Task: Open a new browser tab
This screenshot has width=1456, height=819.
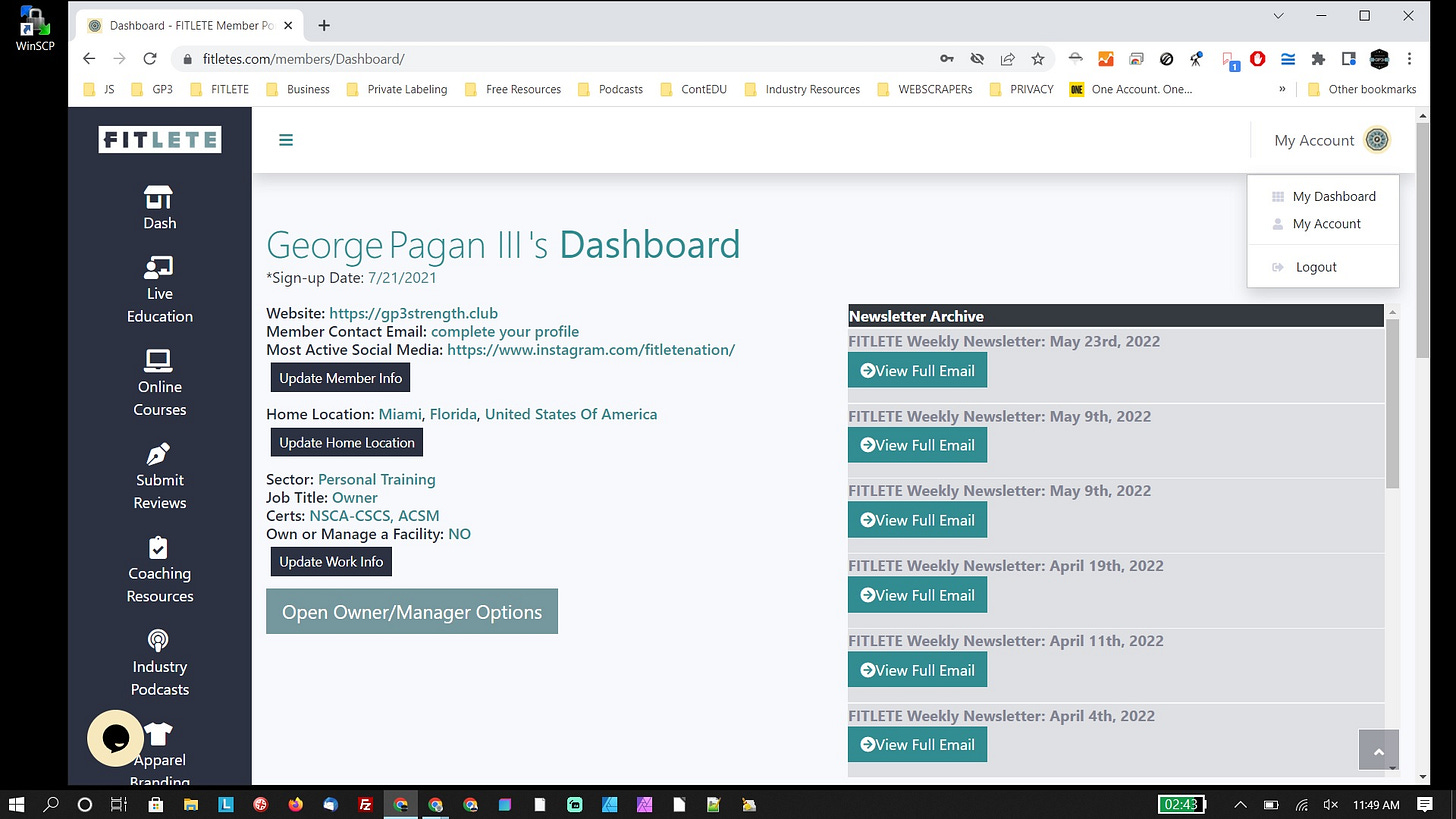Action: point(324,25)
